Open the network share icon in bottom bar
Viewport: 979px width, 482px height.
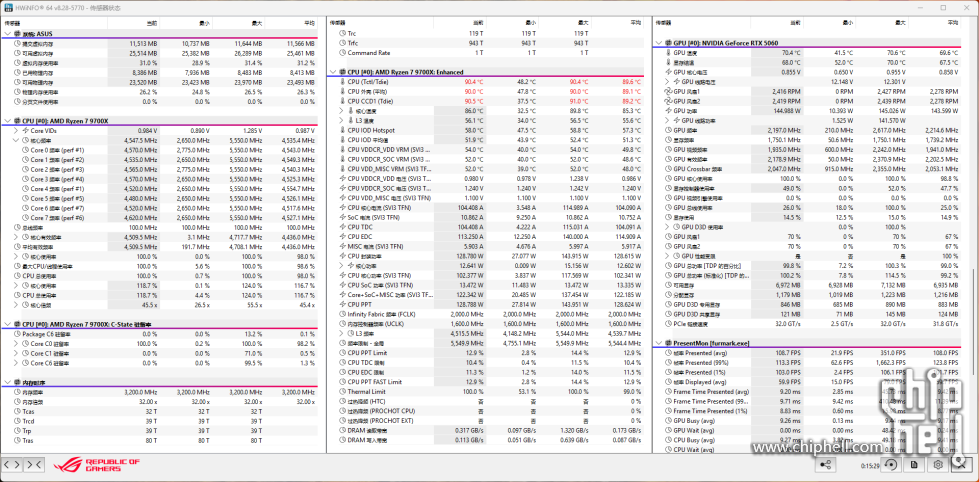click(825, 465)
